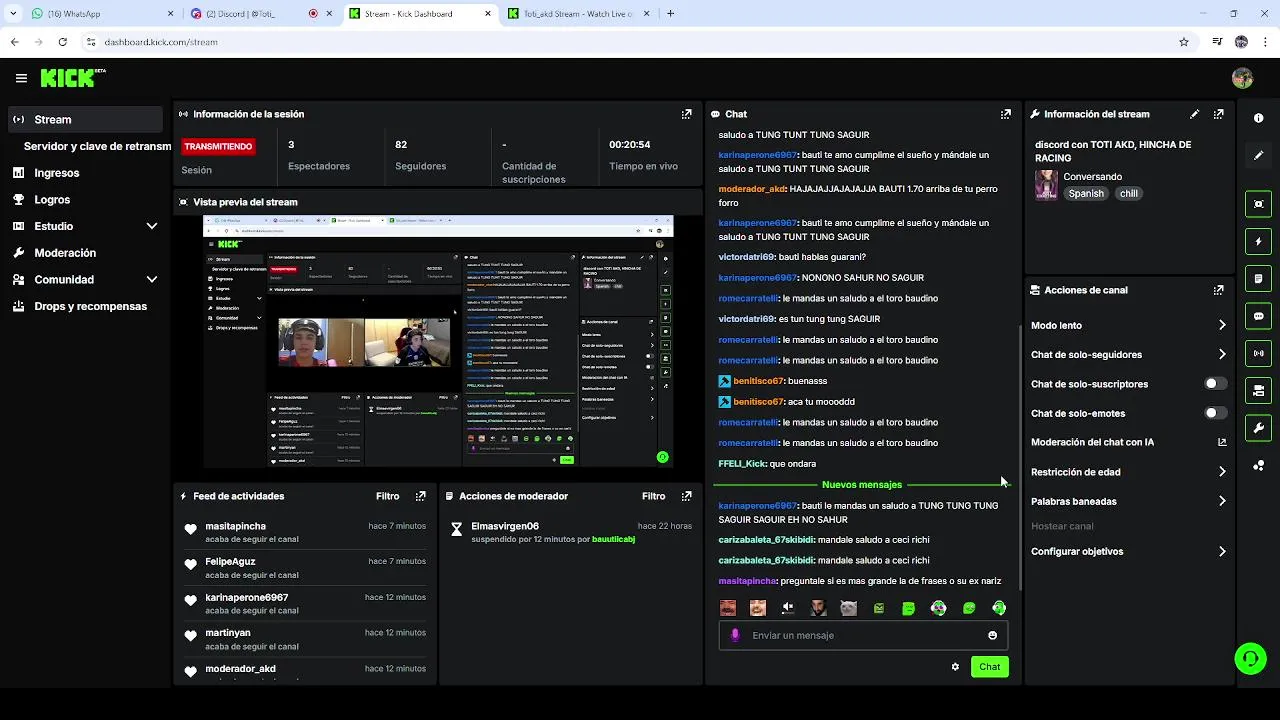Open chat settings gear next to Chat button
The width and height of the screenshot is (1280, 720).
pyautogui.click(x=955, y=667)
